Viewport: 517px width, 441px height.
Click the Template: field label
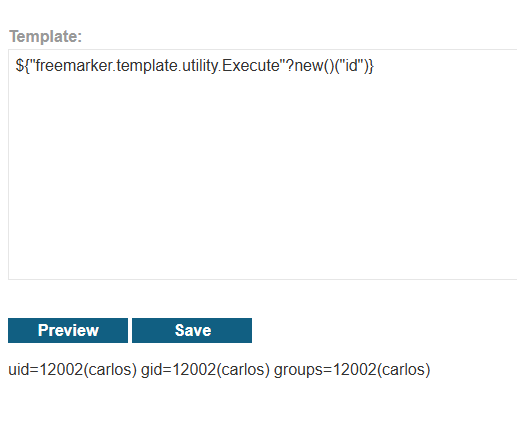tap(45, 36)
